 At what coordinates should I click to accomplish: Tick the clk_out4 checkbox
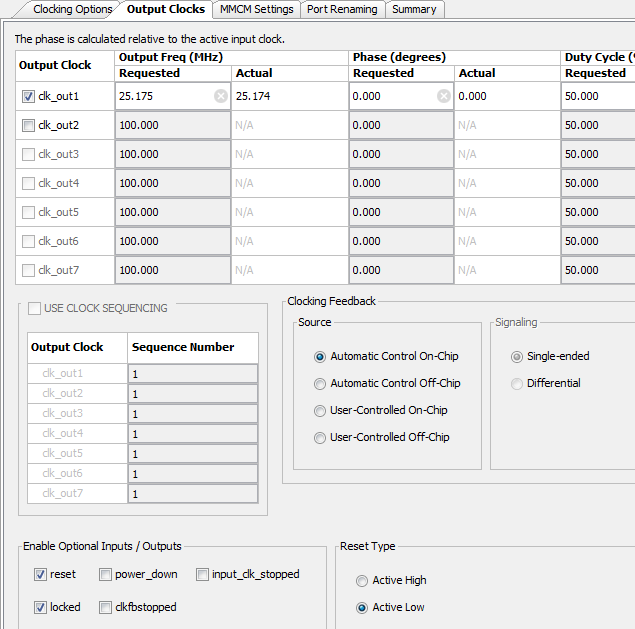[28, 183]
